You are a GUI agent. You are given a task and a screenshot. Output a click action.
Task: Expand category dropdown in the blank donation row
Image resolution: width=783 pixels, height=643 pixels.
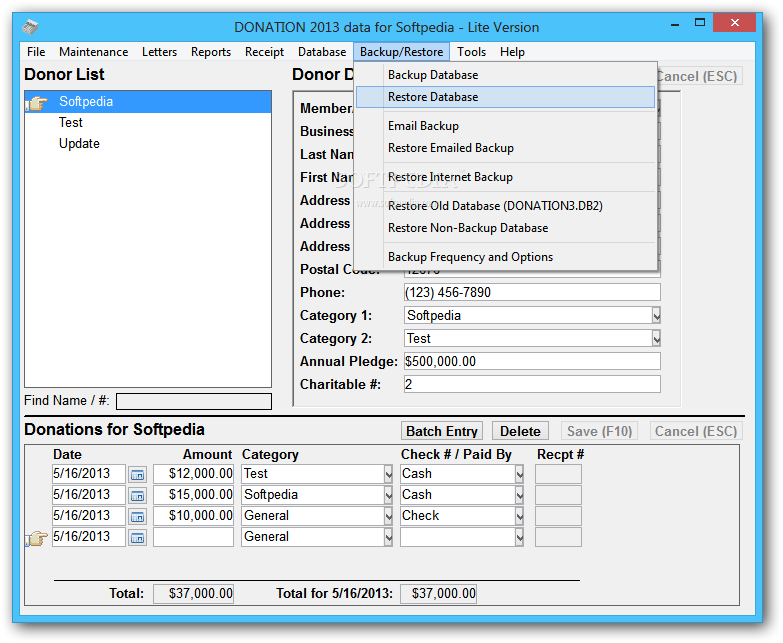(x=388, y=537)
